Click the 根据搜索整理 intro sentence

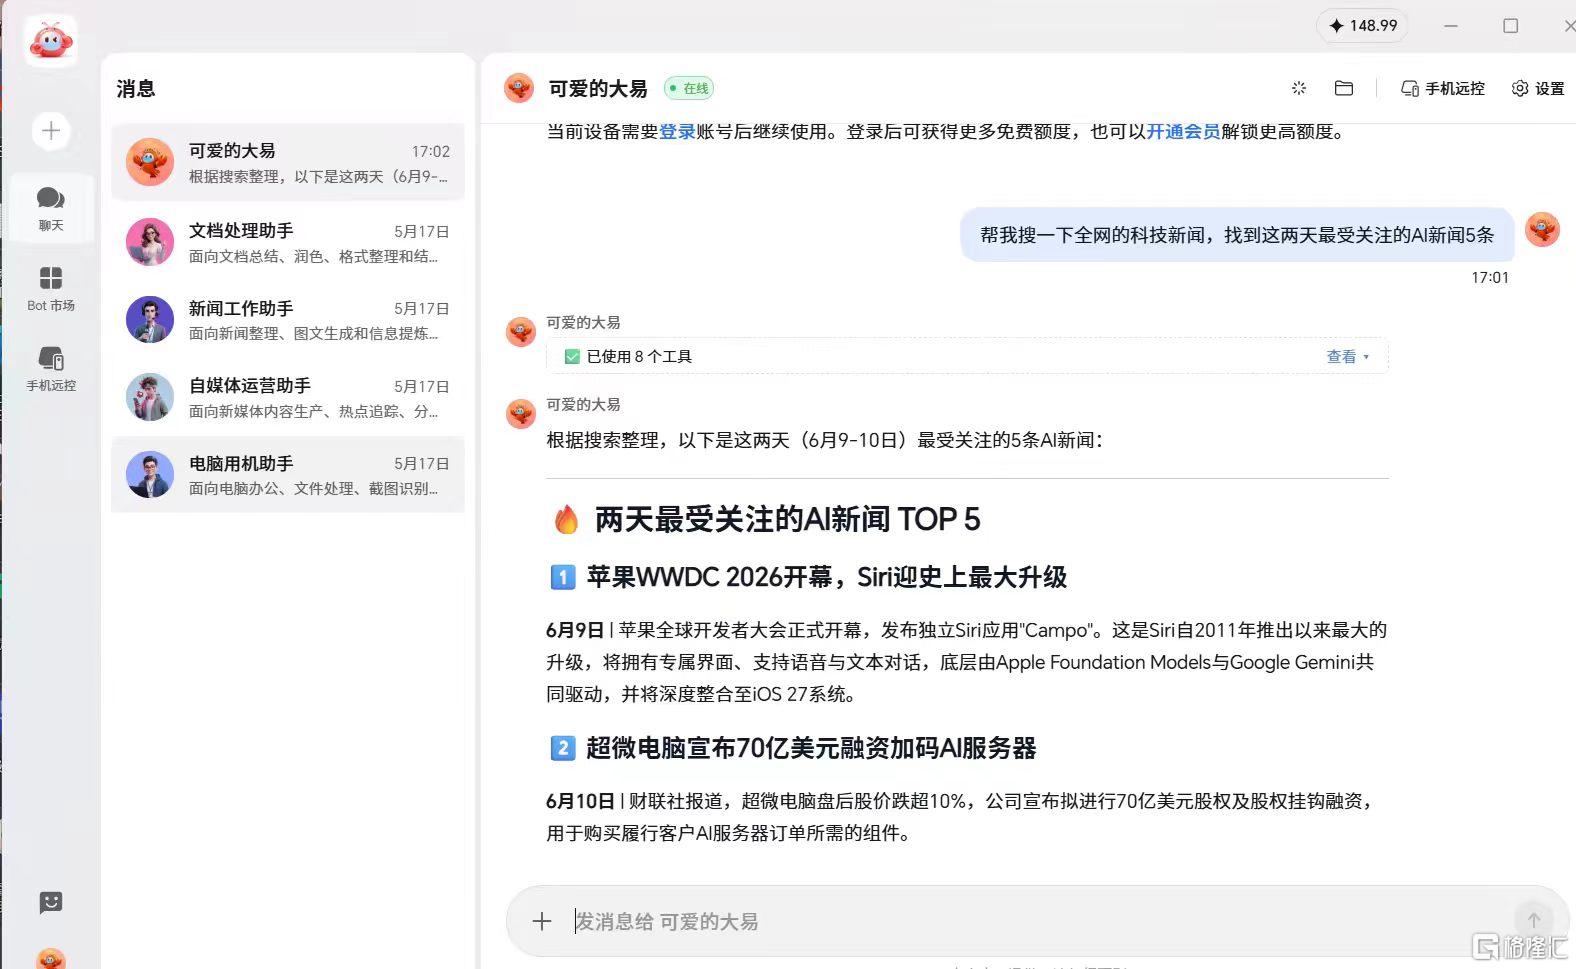825,440
